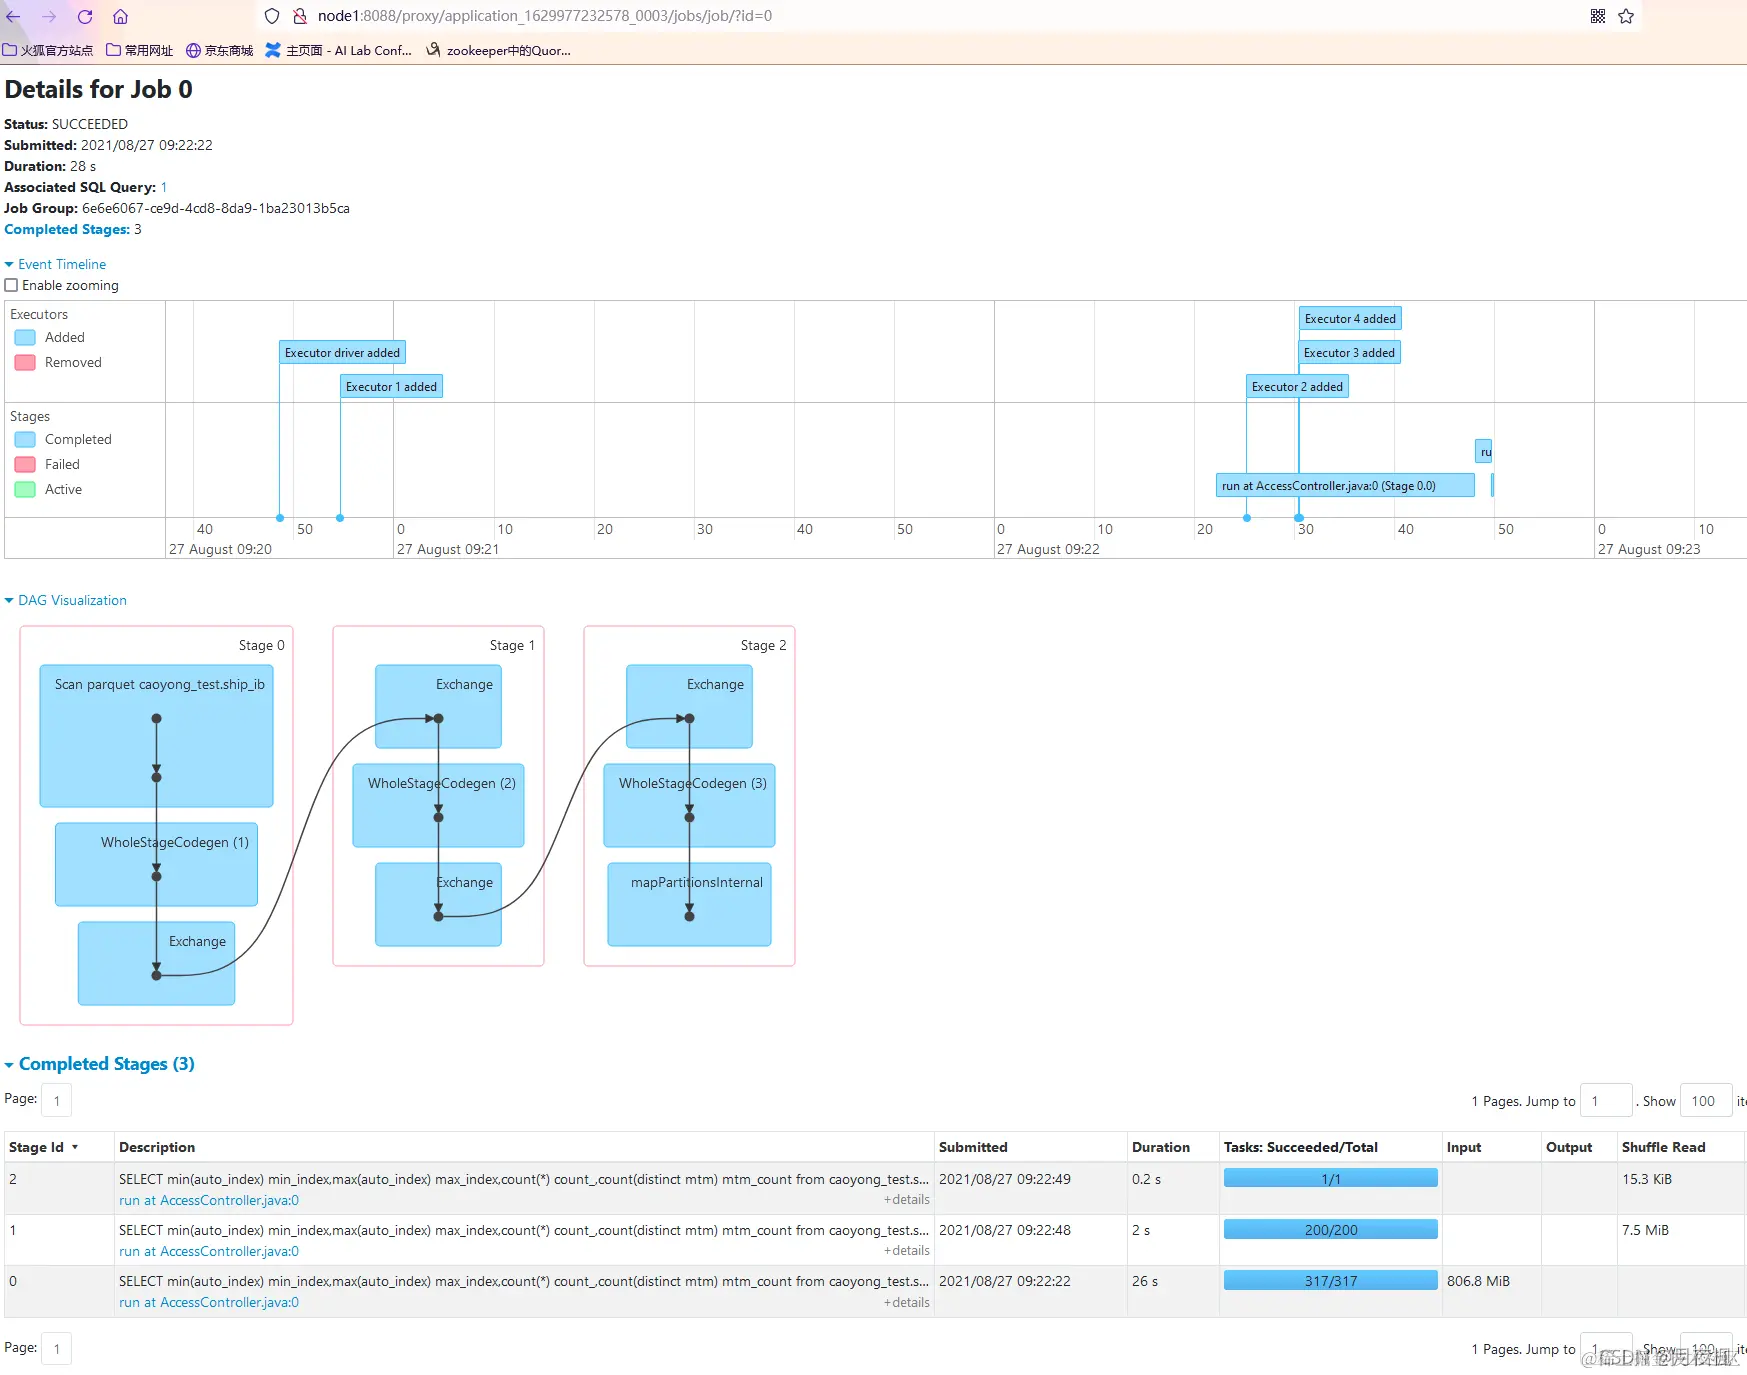Open the 火狐官方站点 bookmark folder
The height and width of the screenshot is (1375, 1747).
(47, 50)
